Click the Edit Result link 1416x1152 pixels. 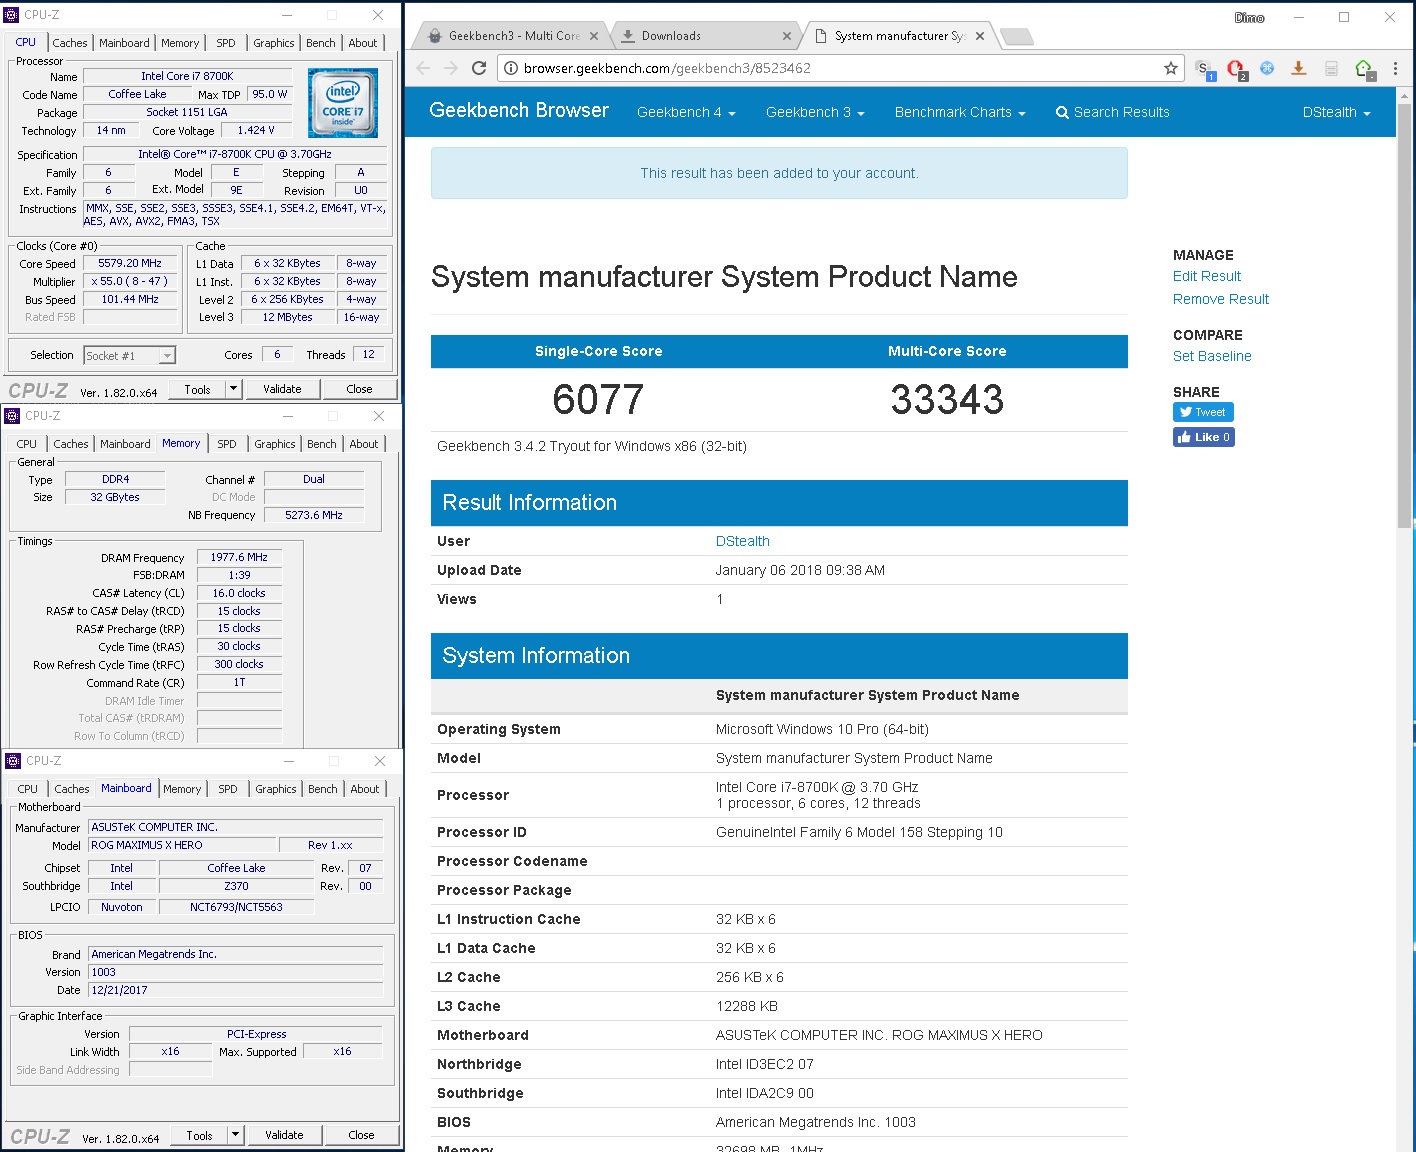tap(1207, 276)
